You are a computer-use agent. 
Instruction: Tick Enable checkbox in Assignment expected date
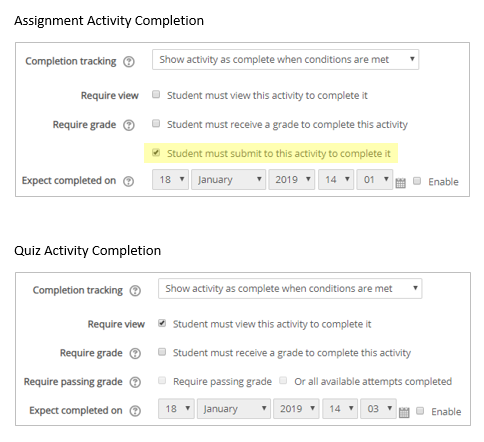coord(417,181)
